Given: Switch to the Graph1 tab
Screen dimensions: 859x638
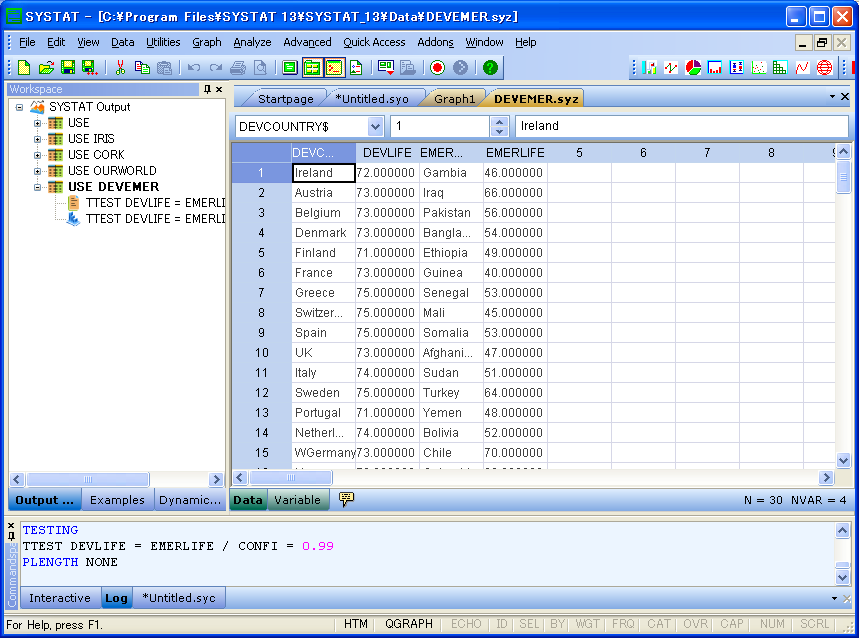Looking at the screenshot, I should [x=454, y=99].
